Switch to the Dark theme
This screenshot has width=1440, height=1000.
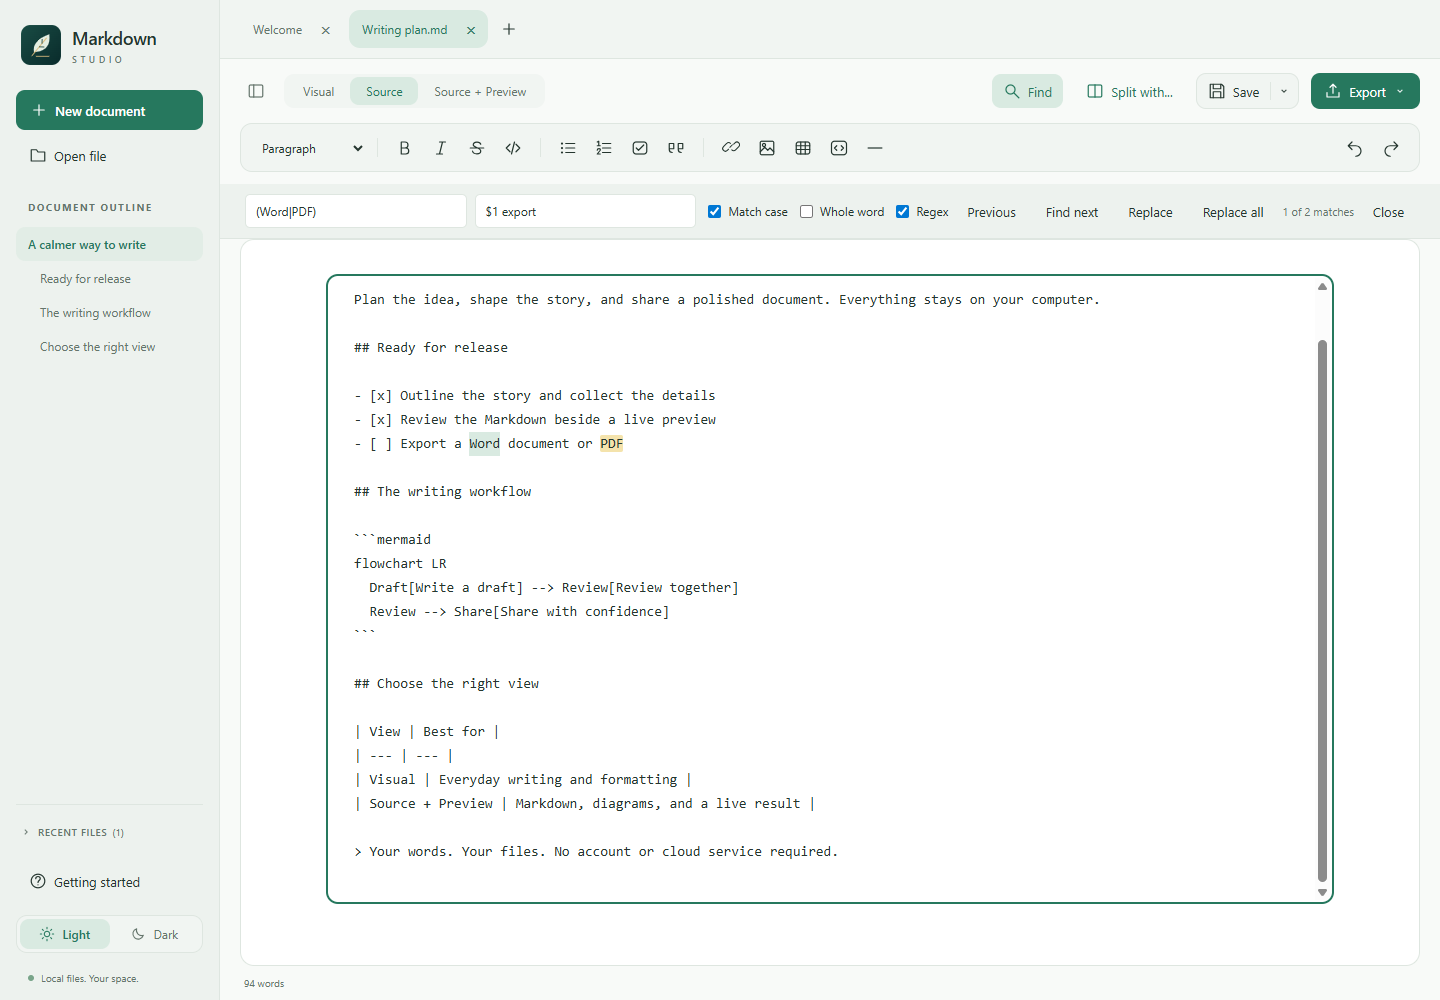click(x=155, y=935)
